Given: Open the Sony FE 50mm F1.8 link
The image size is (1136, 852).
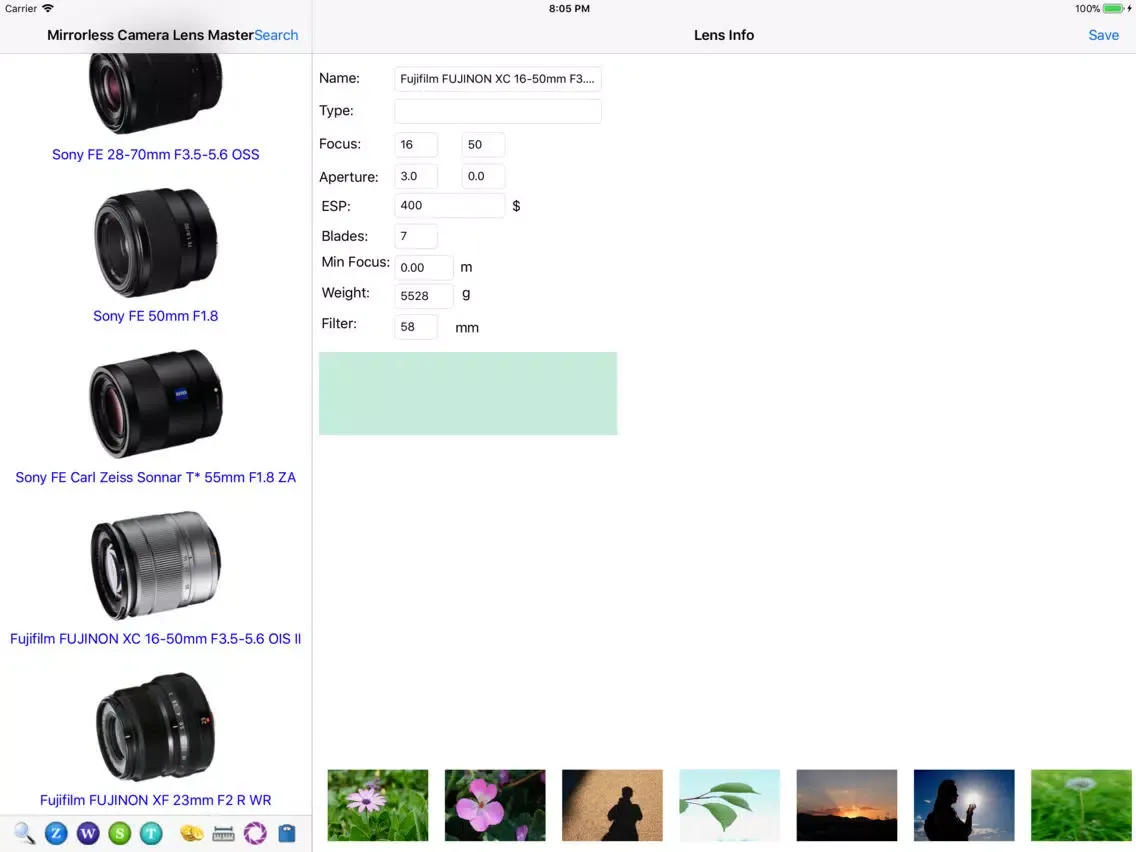Looking at the screenshot, I should tap(156, 316).
